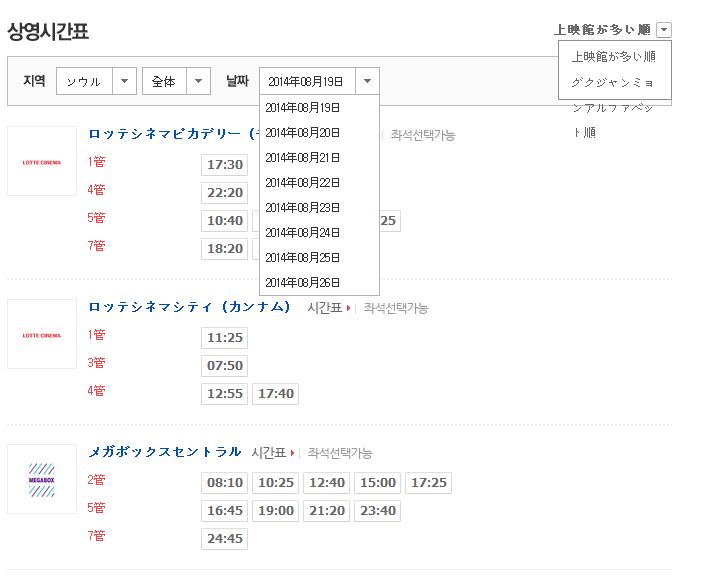
Task: Click the Megabox Central logo icon
Action: [42, 479]
